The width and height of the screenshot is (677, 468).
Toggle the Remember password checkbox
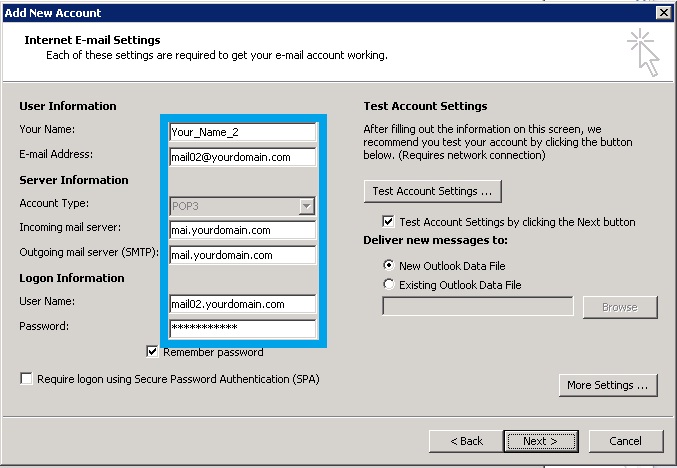[x=152, y=351]
